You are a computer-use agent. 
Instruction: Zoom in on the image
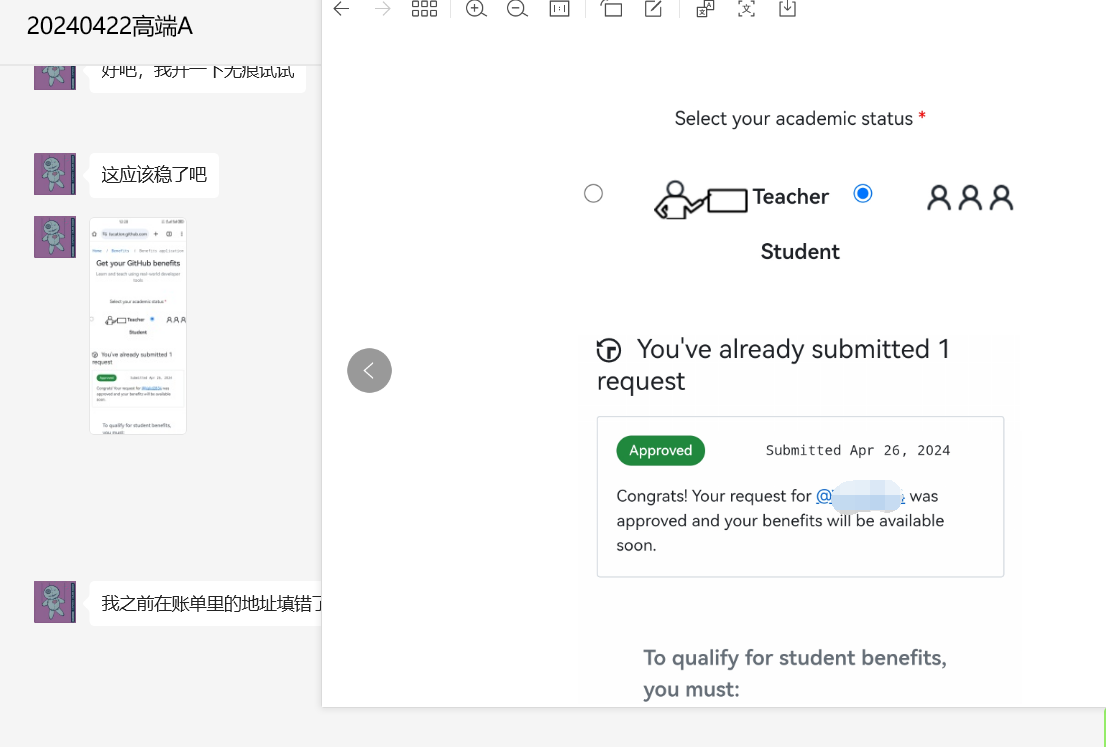point(476,8)
